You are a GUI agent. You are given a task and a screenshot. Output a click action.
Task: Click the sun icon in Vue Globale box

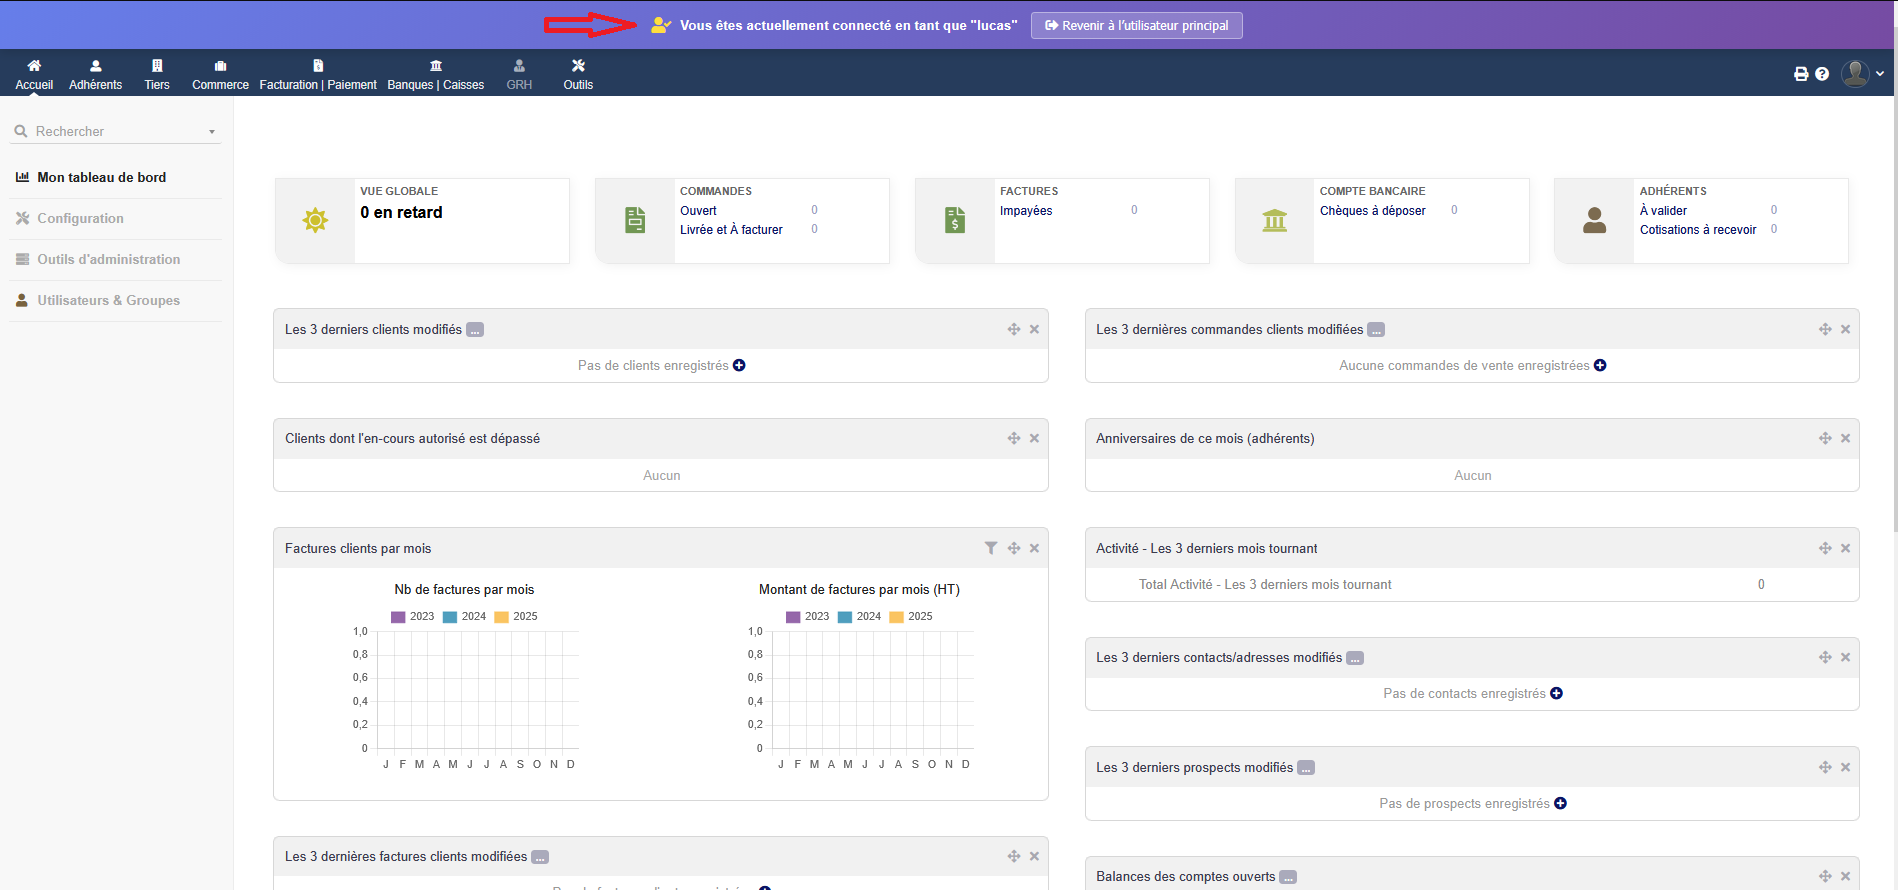[x=315, y=221]
